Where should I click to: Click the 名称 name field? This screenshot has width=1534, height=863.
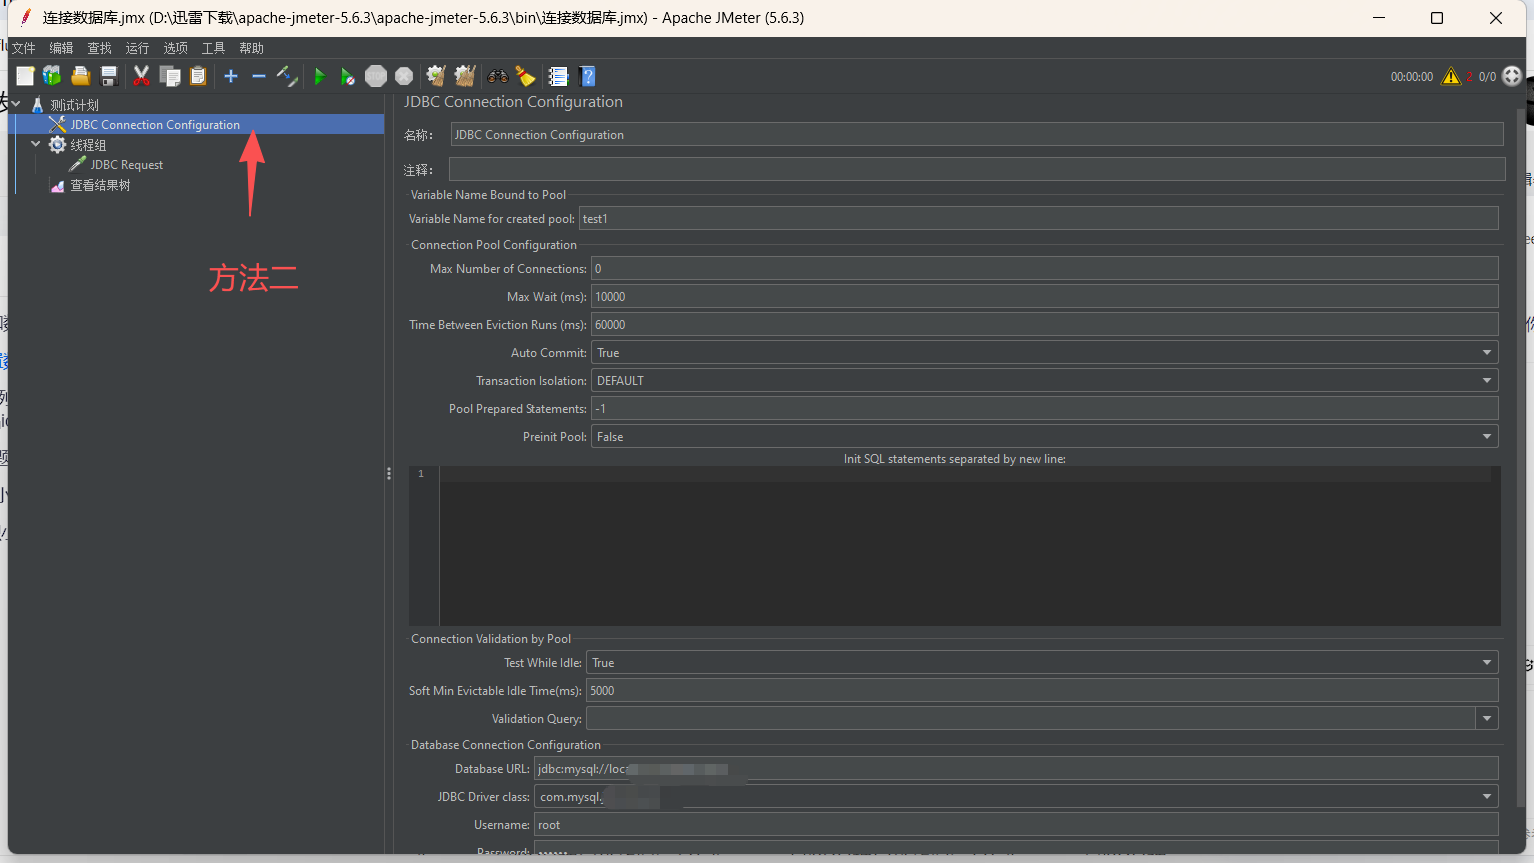(977, 135)
